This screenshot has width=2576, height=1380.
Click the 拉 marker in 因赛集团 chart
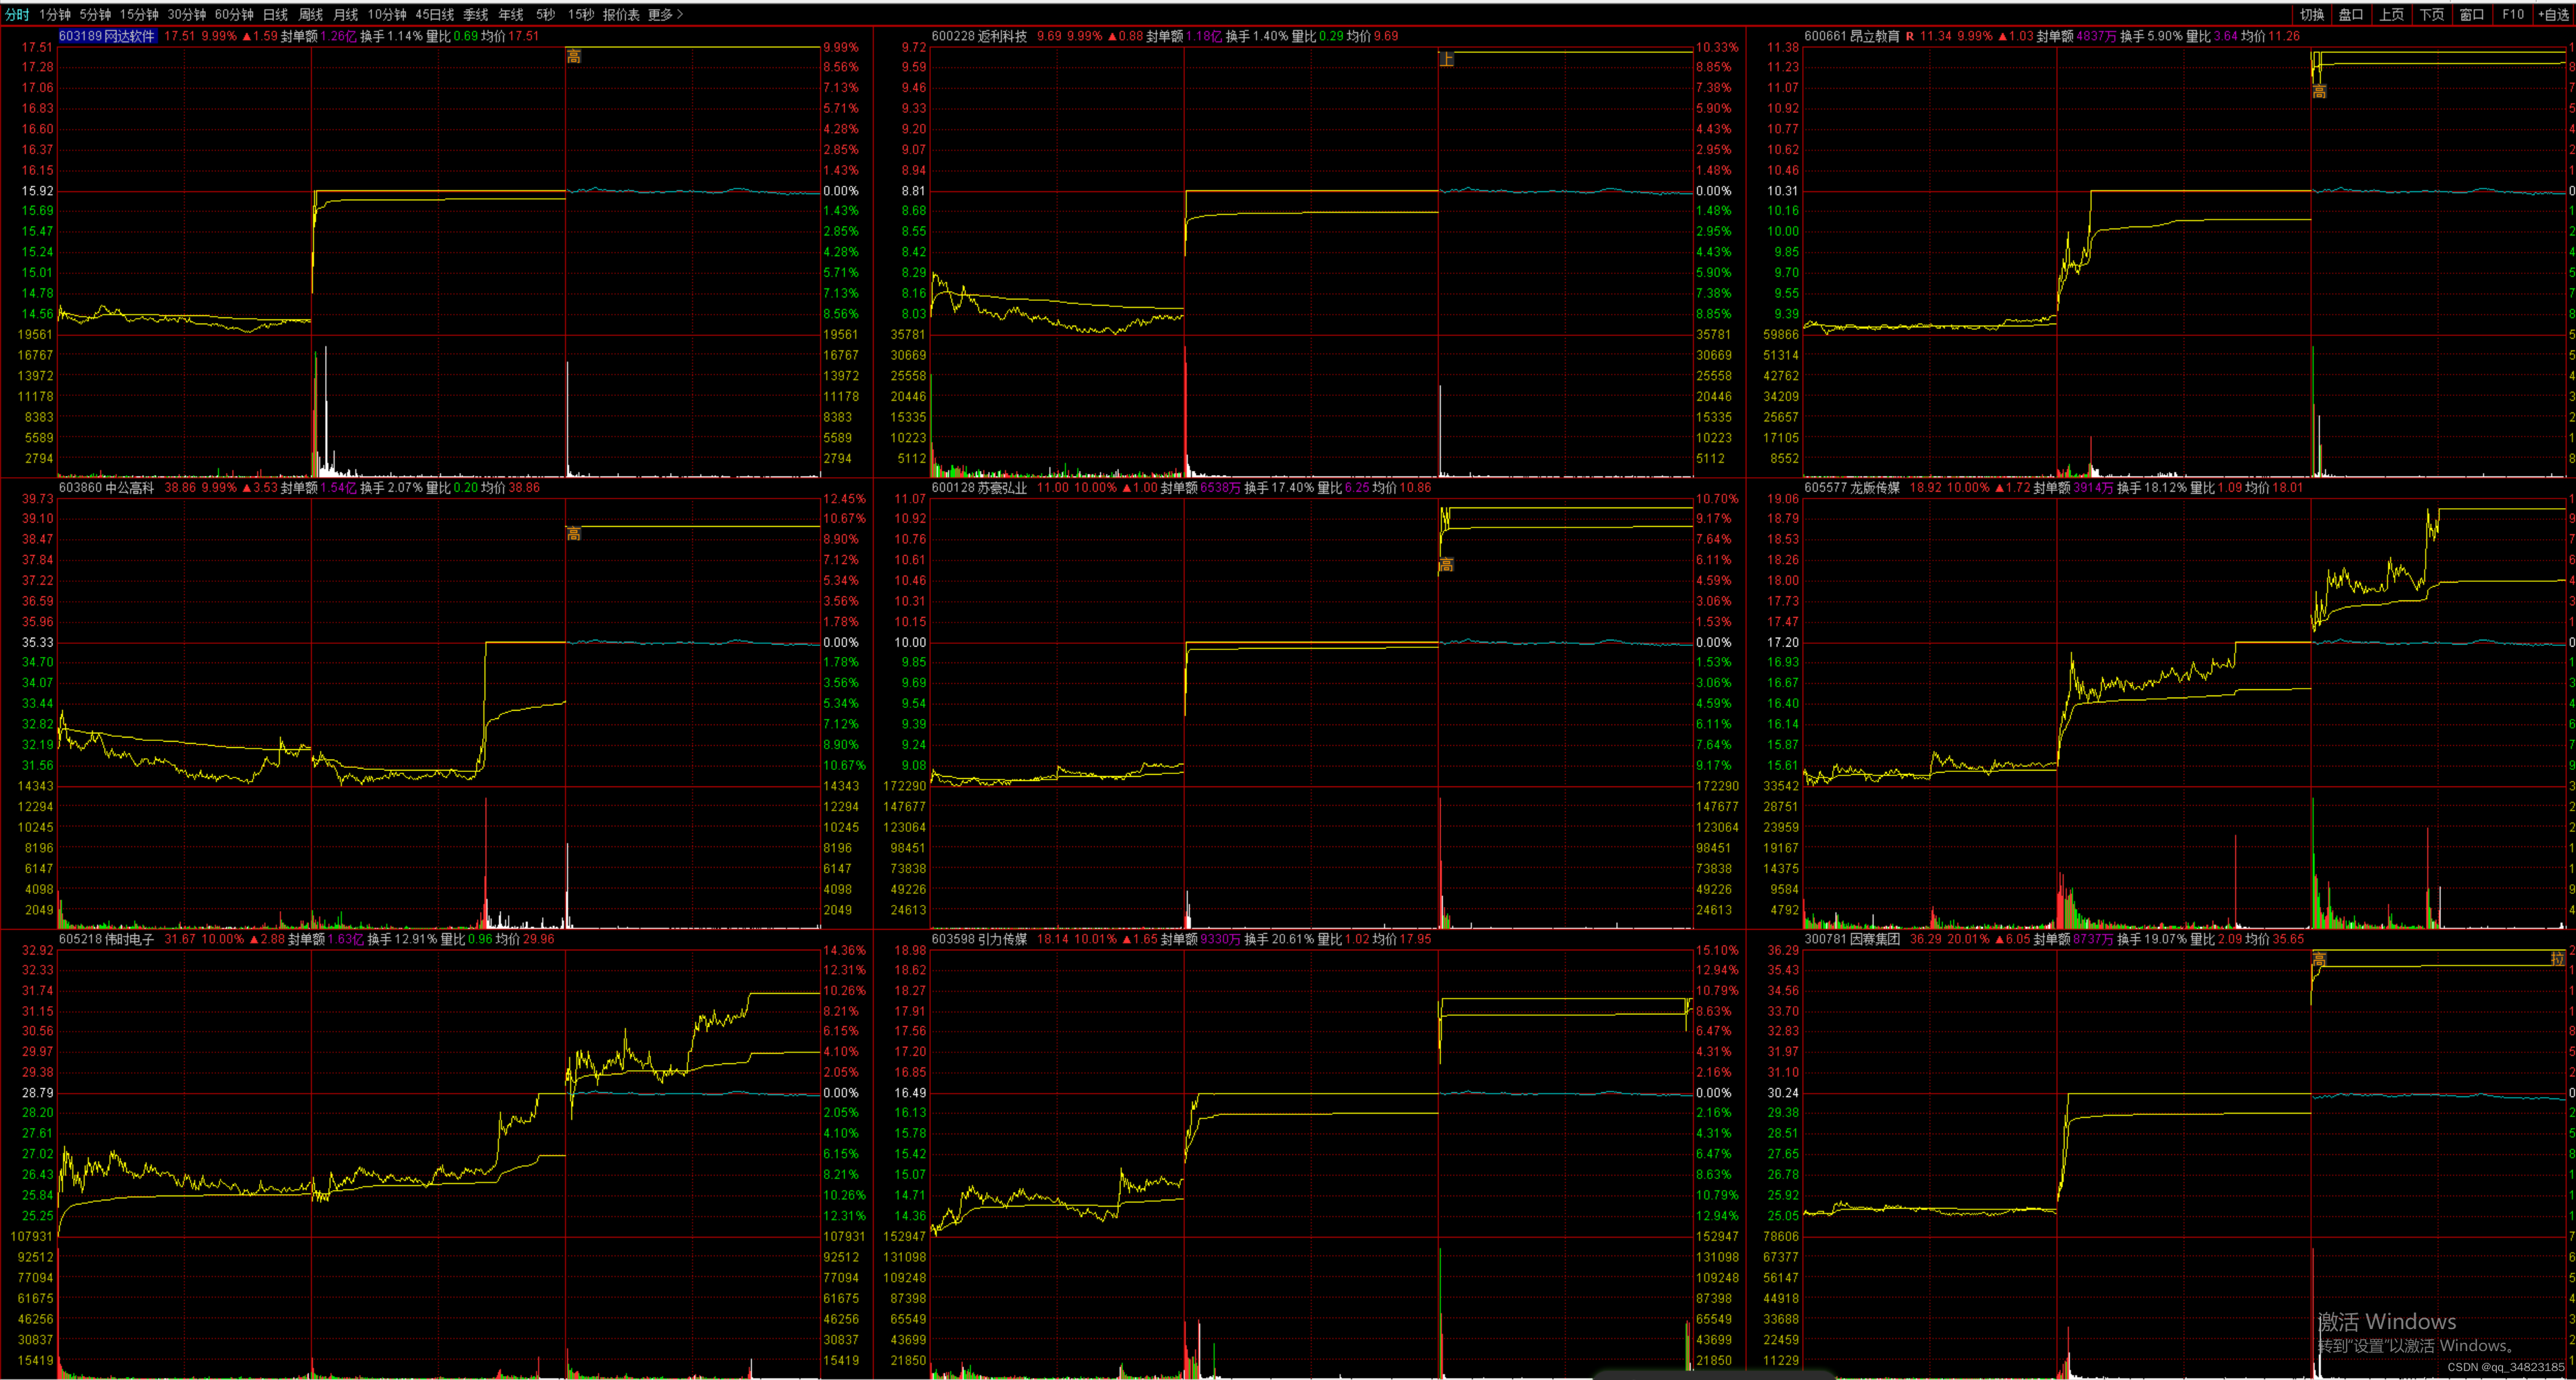[2557, 958]
